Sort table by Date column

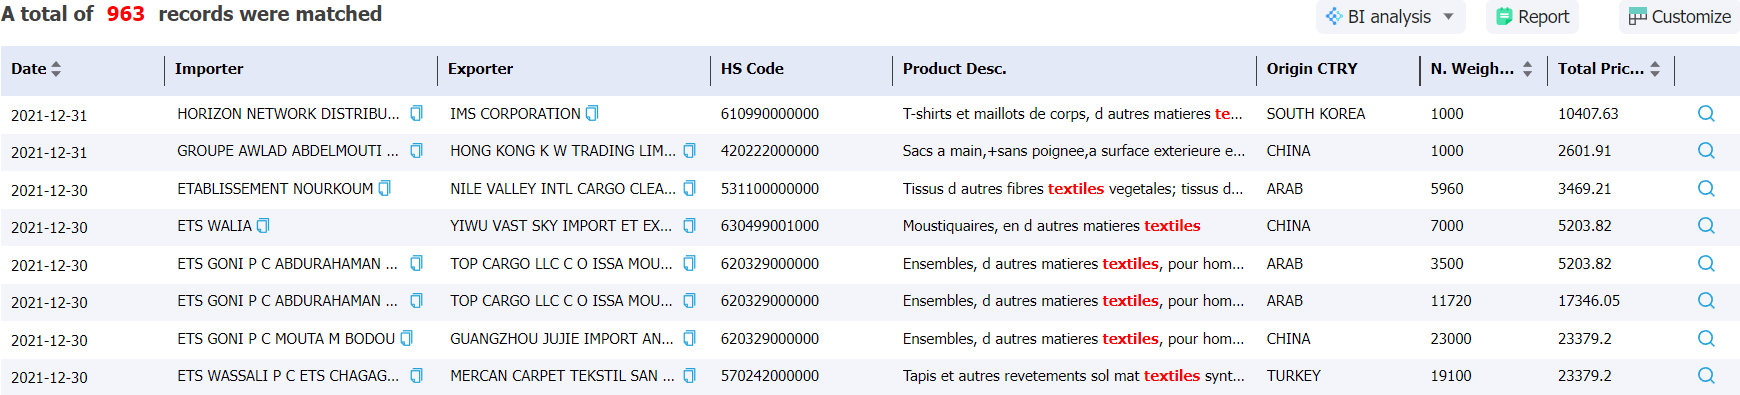56,69
